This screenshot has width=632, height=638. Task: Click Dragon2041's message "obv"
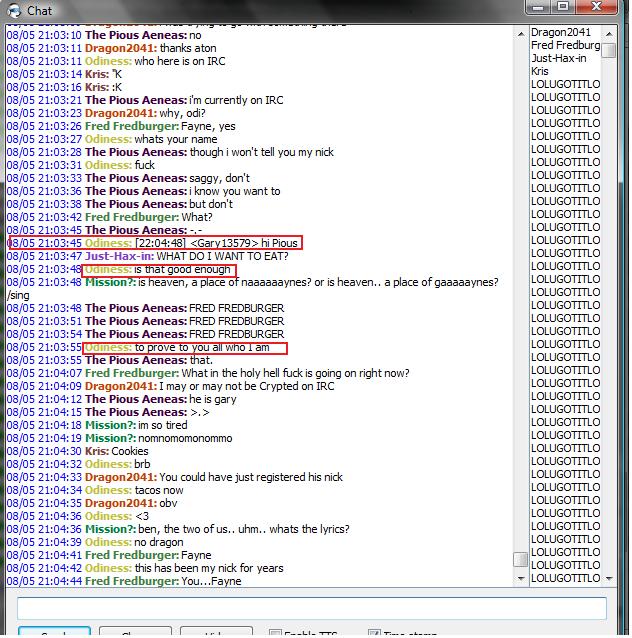tap(168, 503)
